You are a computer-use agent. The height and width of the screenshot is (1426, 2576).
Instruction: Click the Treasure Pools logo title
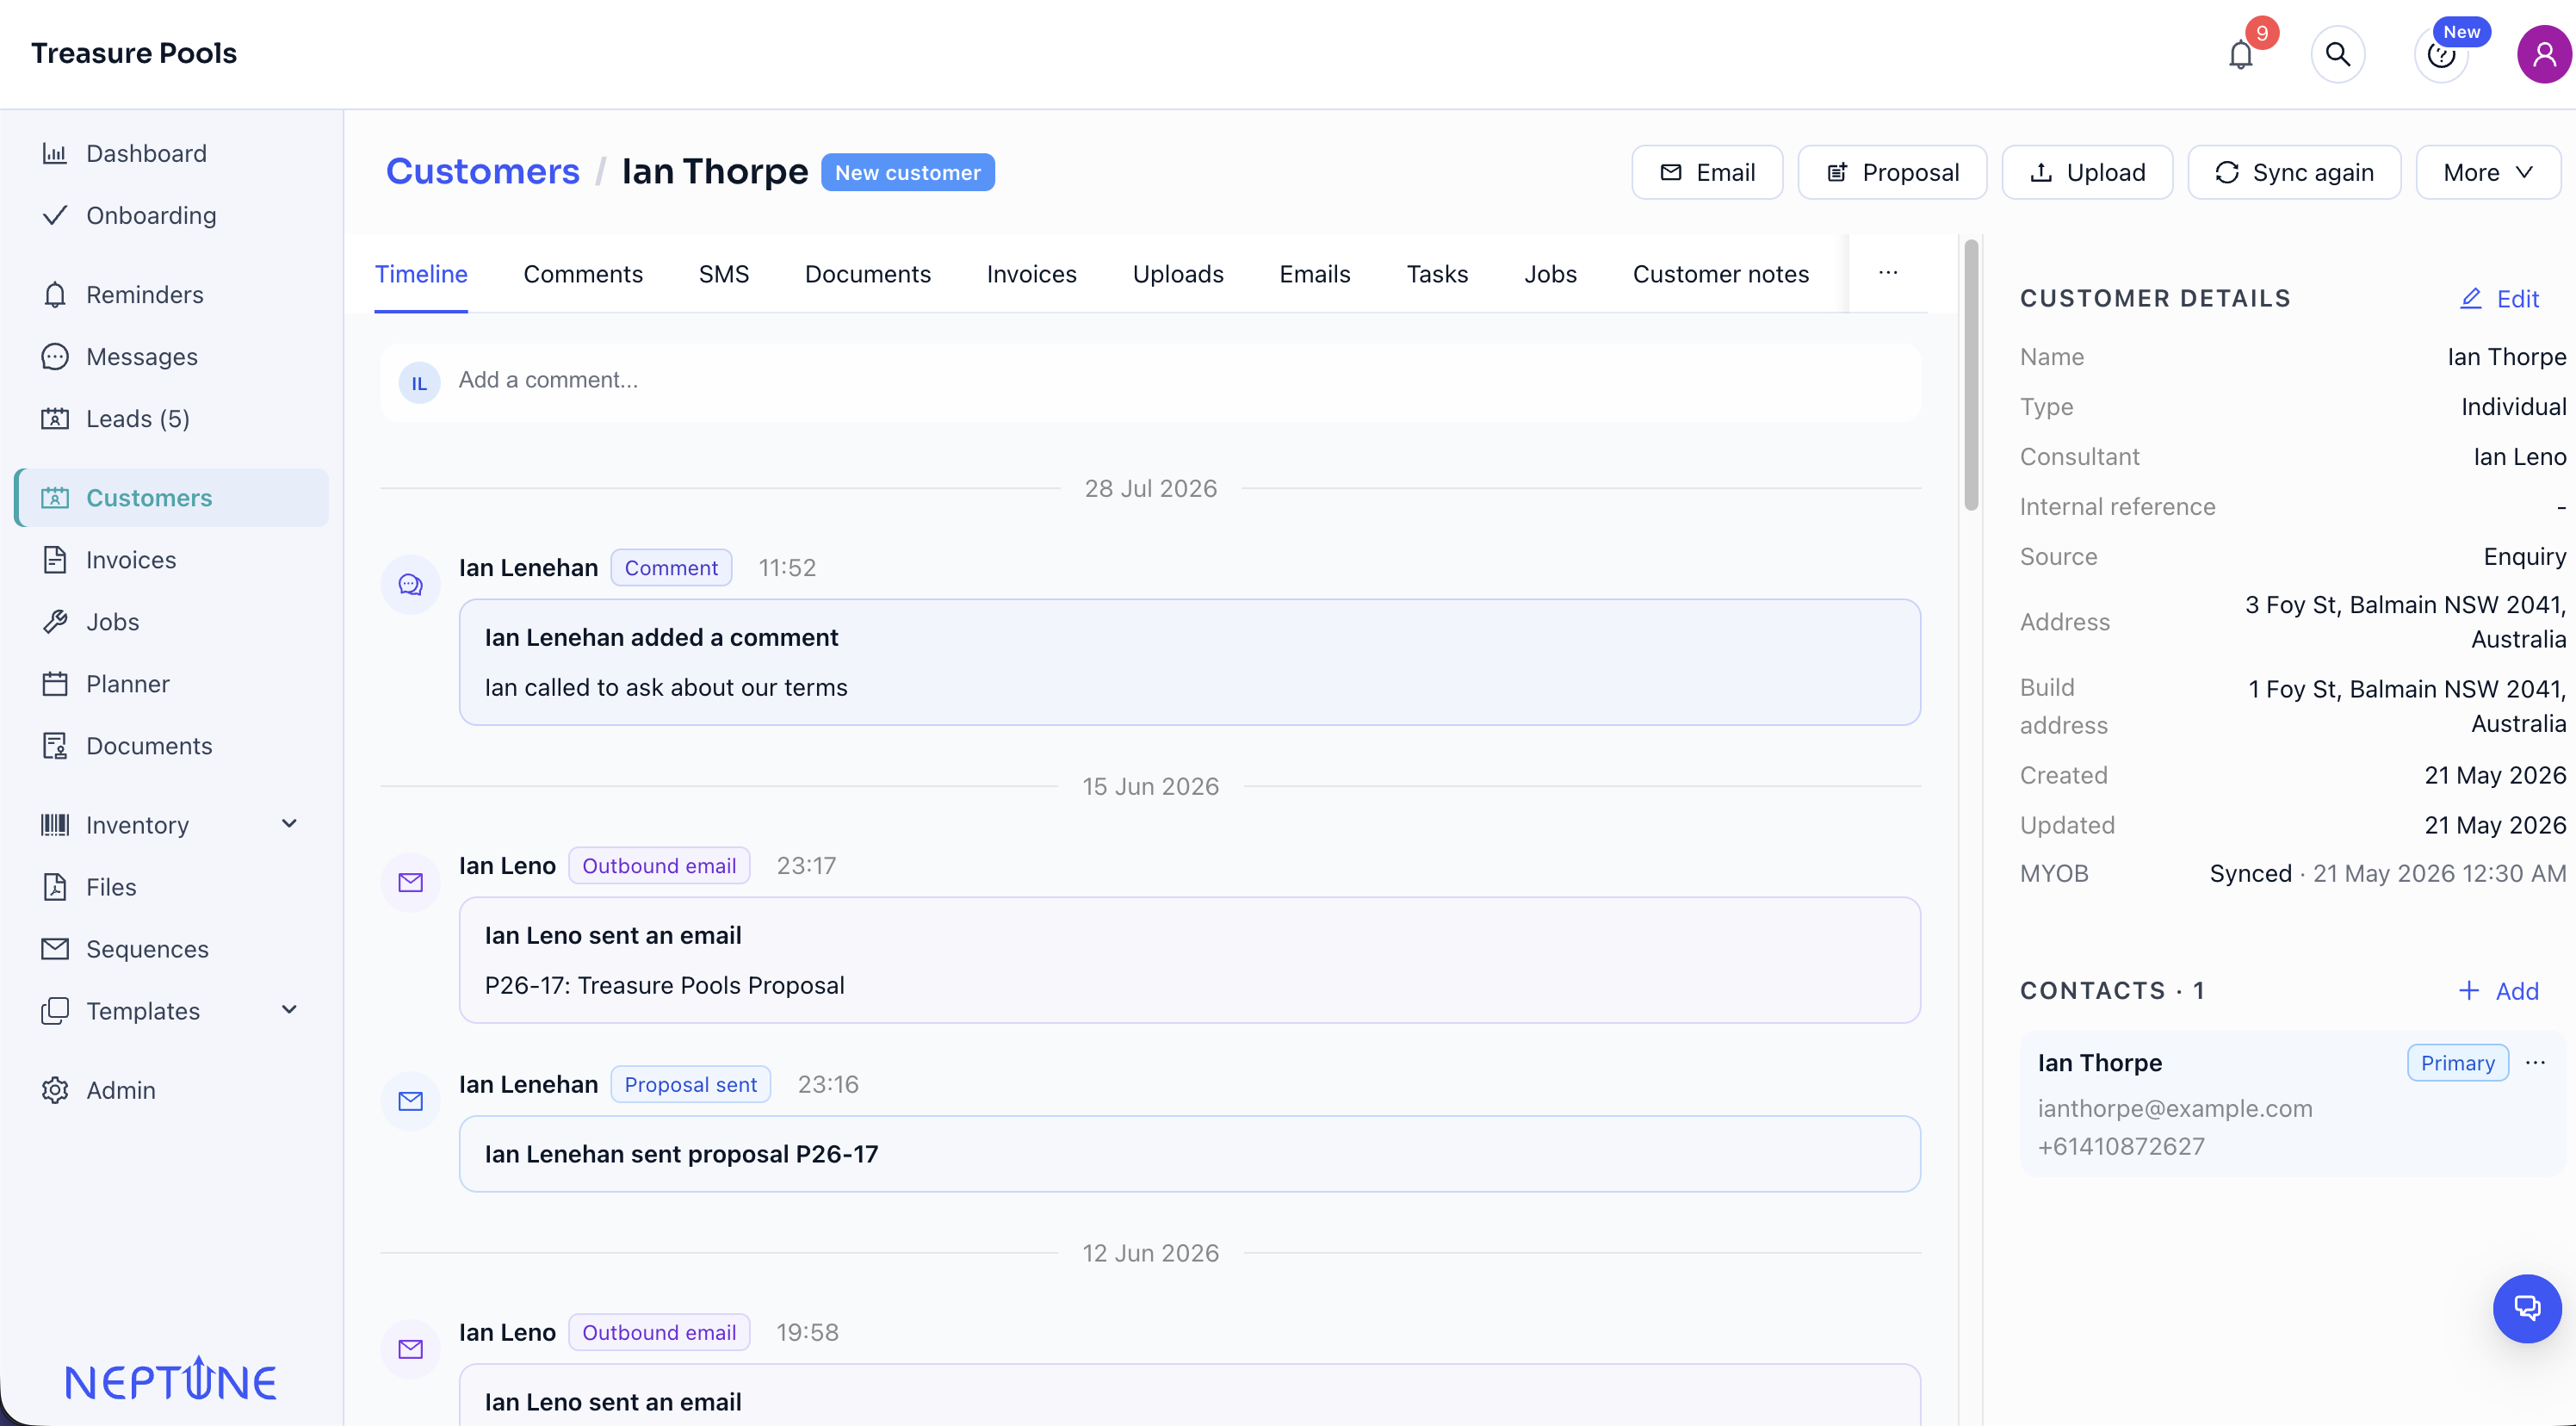(x=134, y=53)
